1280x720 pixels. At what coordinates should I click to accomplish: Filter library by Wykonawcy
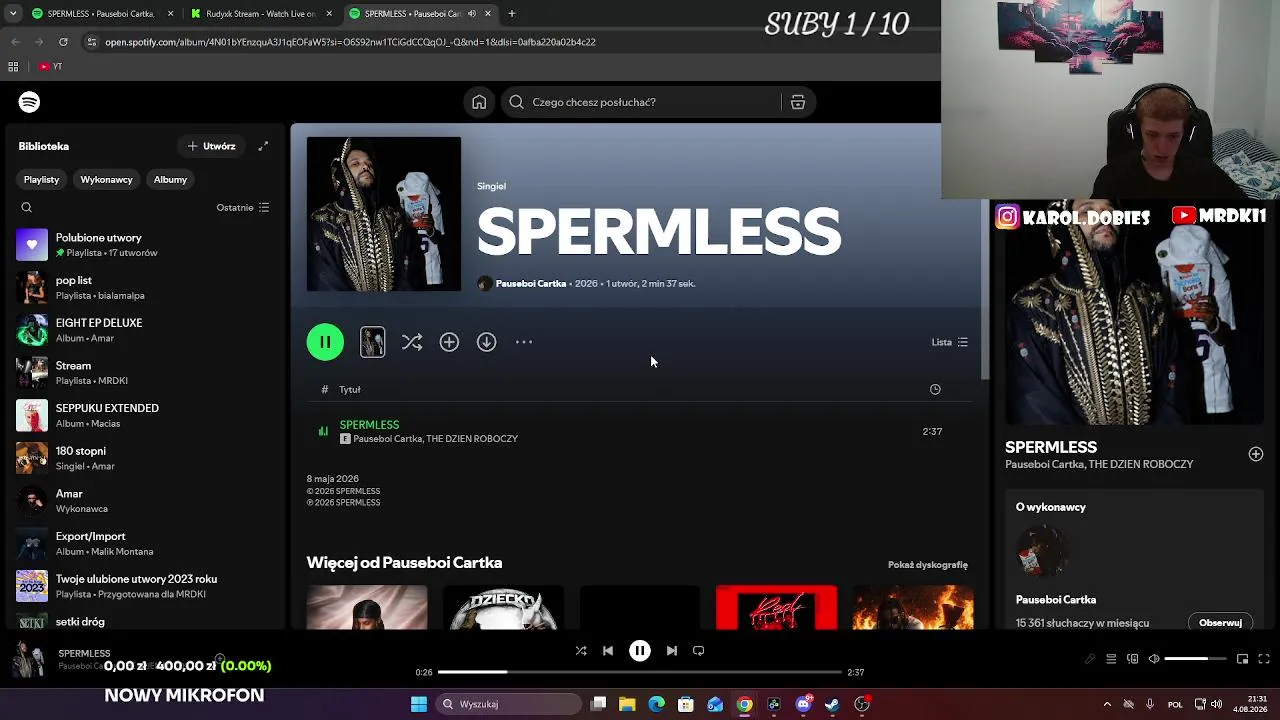pos(106,180)
